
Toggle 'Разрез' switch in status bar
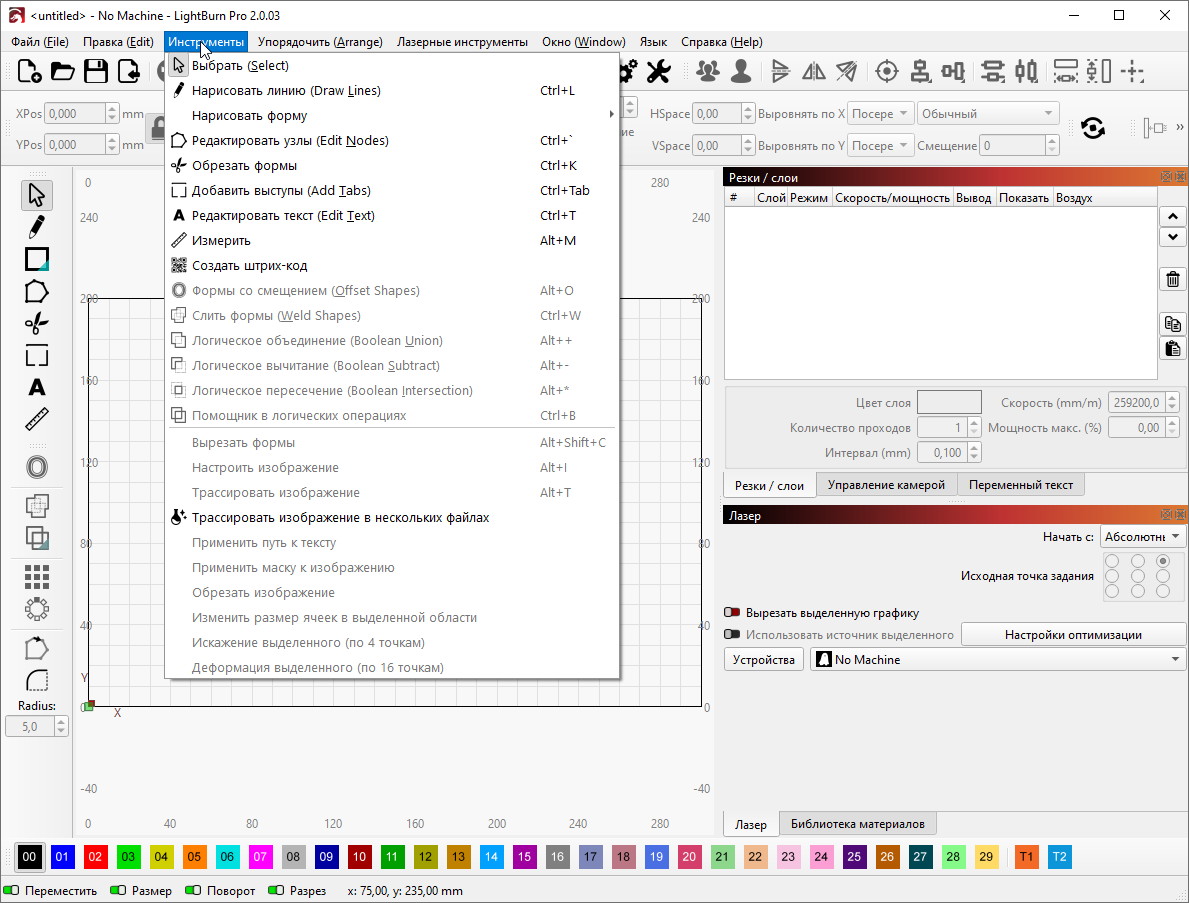[x=276, y=890]
